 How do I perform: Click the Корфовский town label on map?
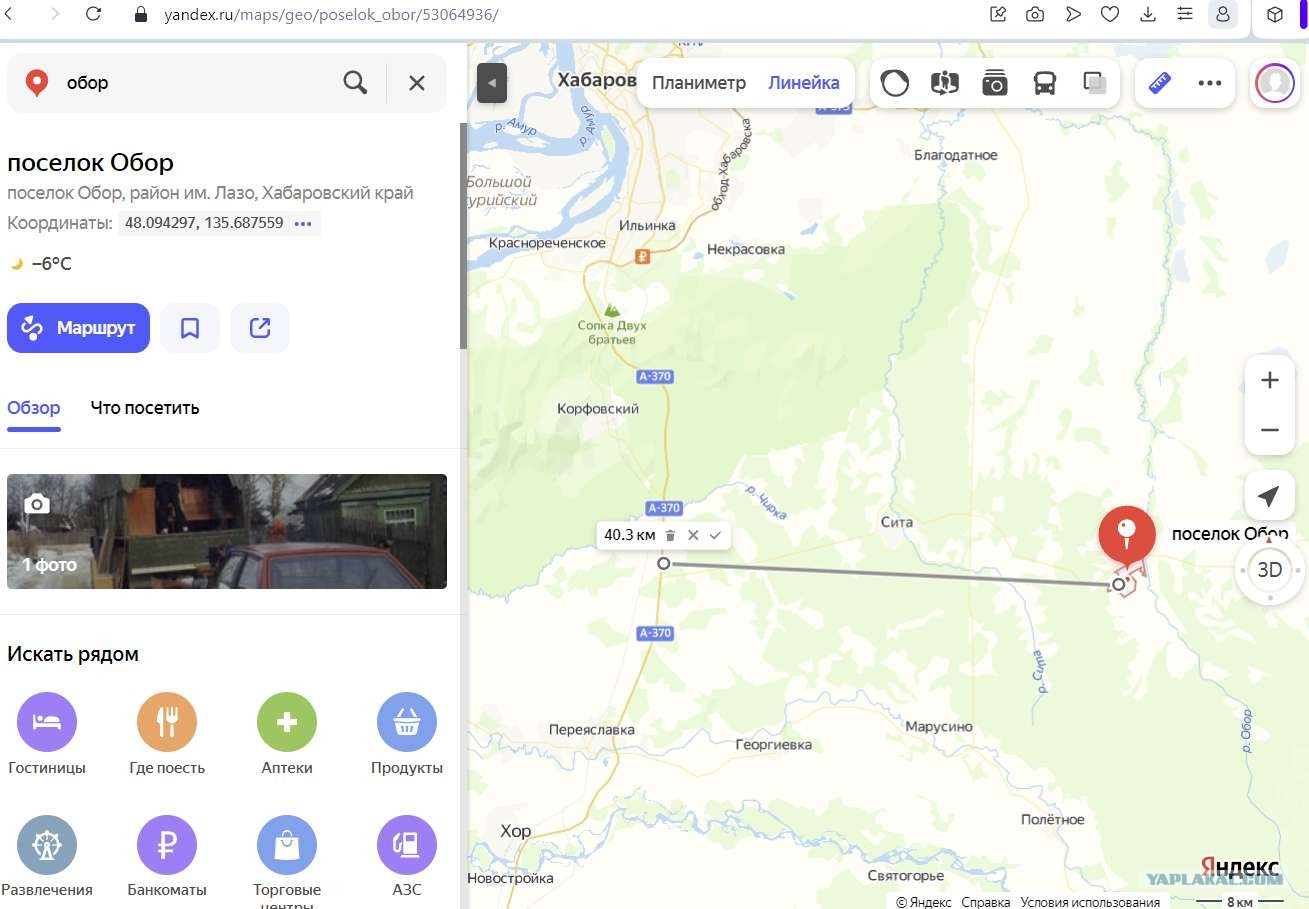(x=598, y=409)
